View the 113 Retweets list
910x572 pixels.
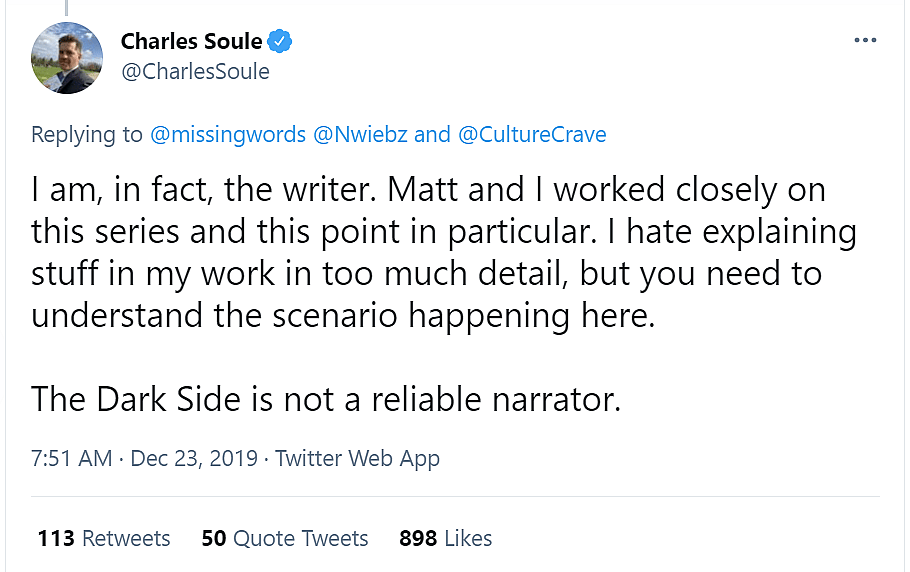[x=104, y=538]
